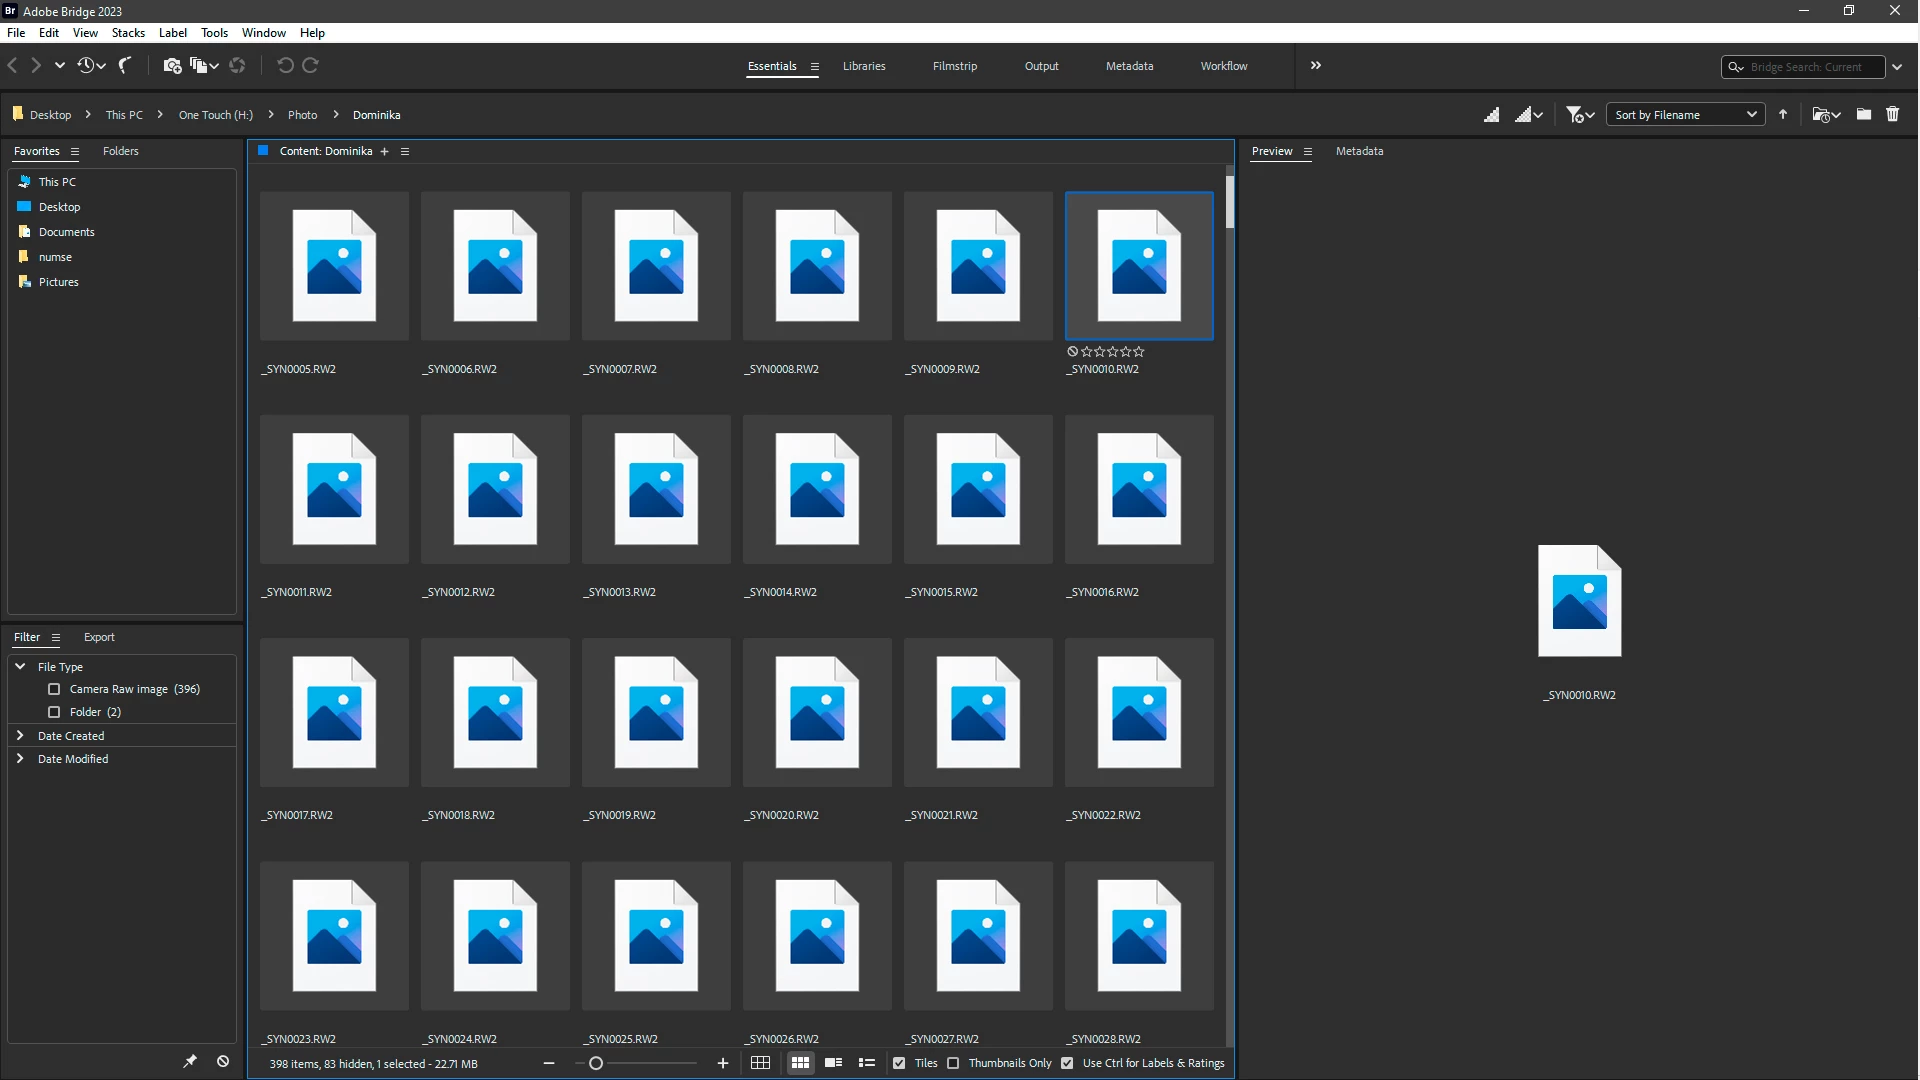Click the filter by rating funnel icon
This screenshot has height=1080, width=1920.
[1575, 115]
